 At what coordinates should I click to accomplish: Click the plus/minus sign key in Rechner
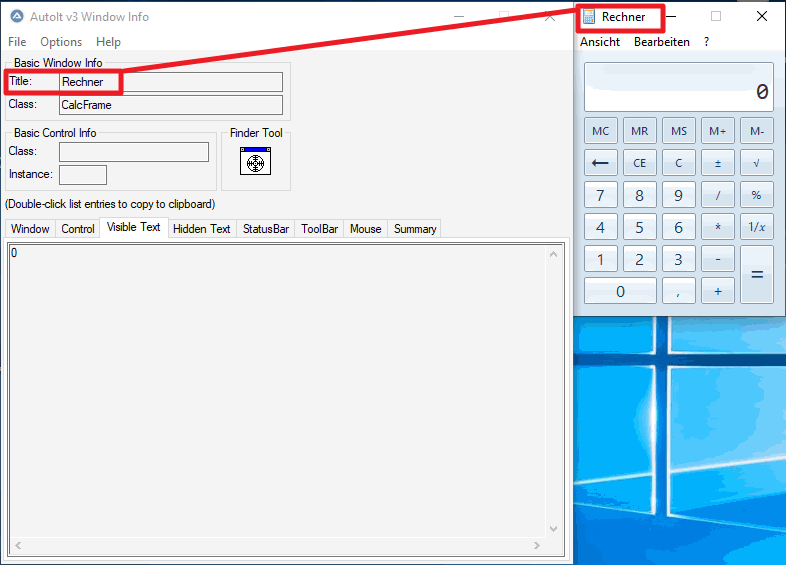click(718, 163)
